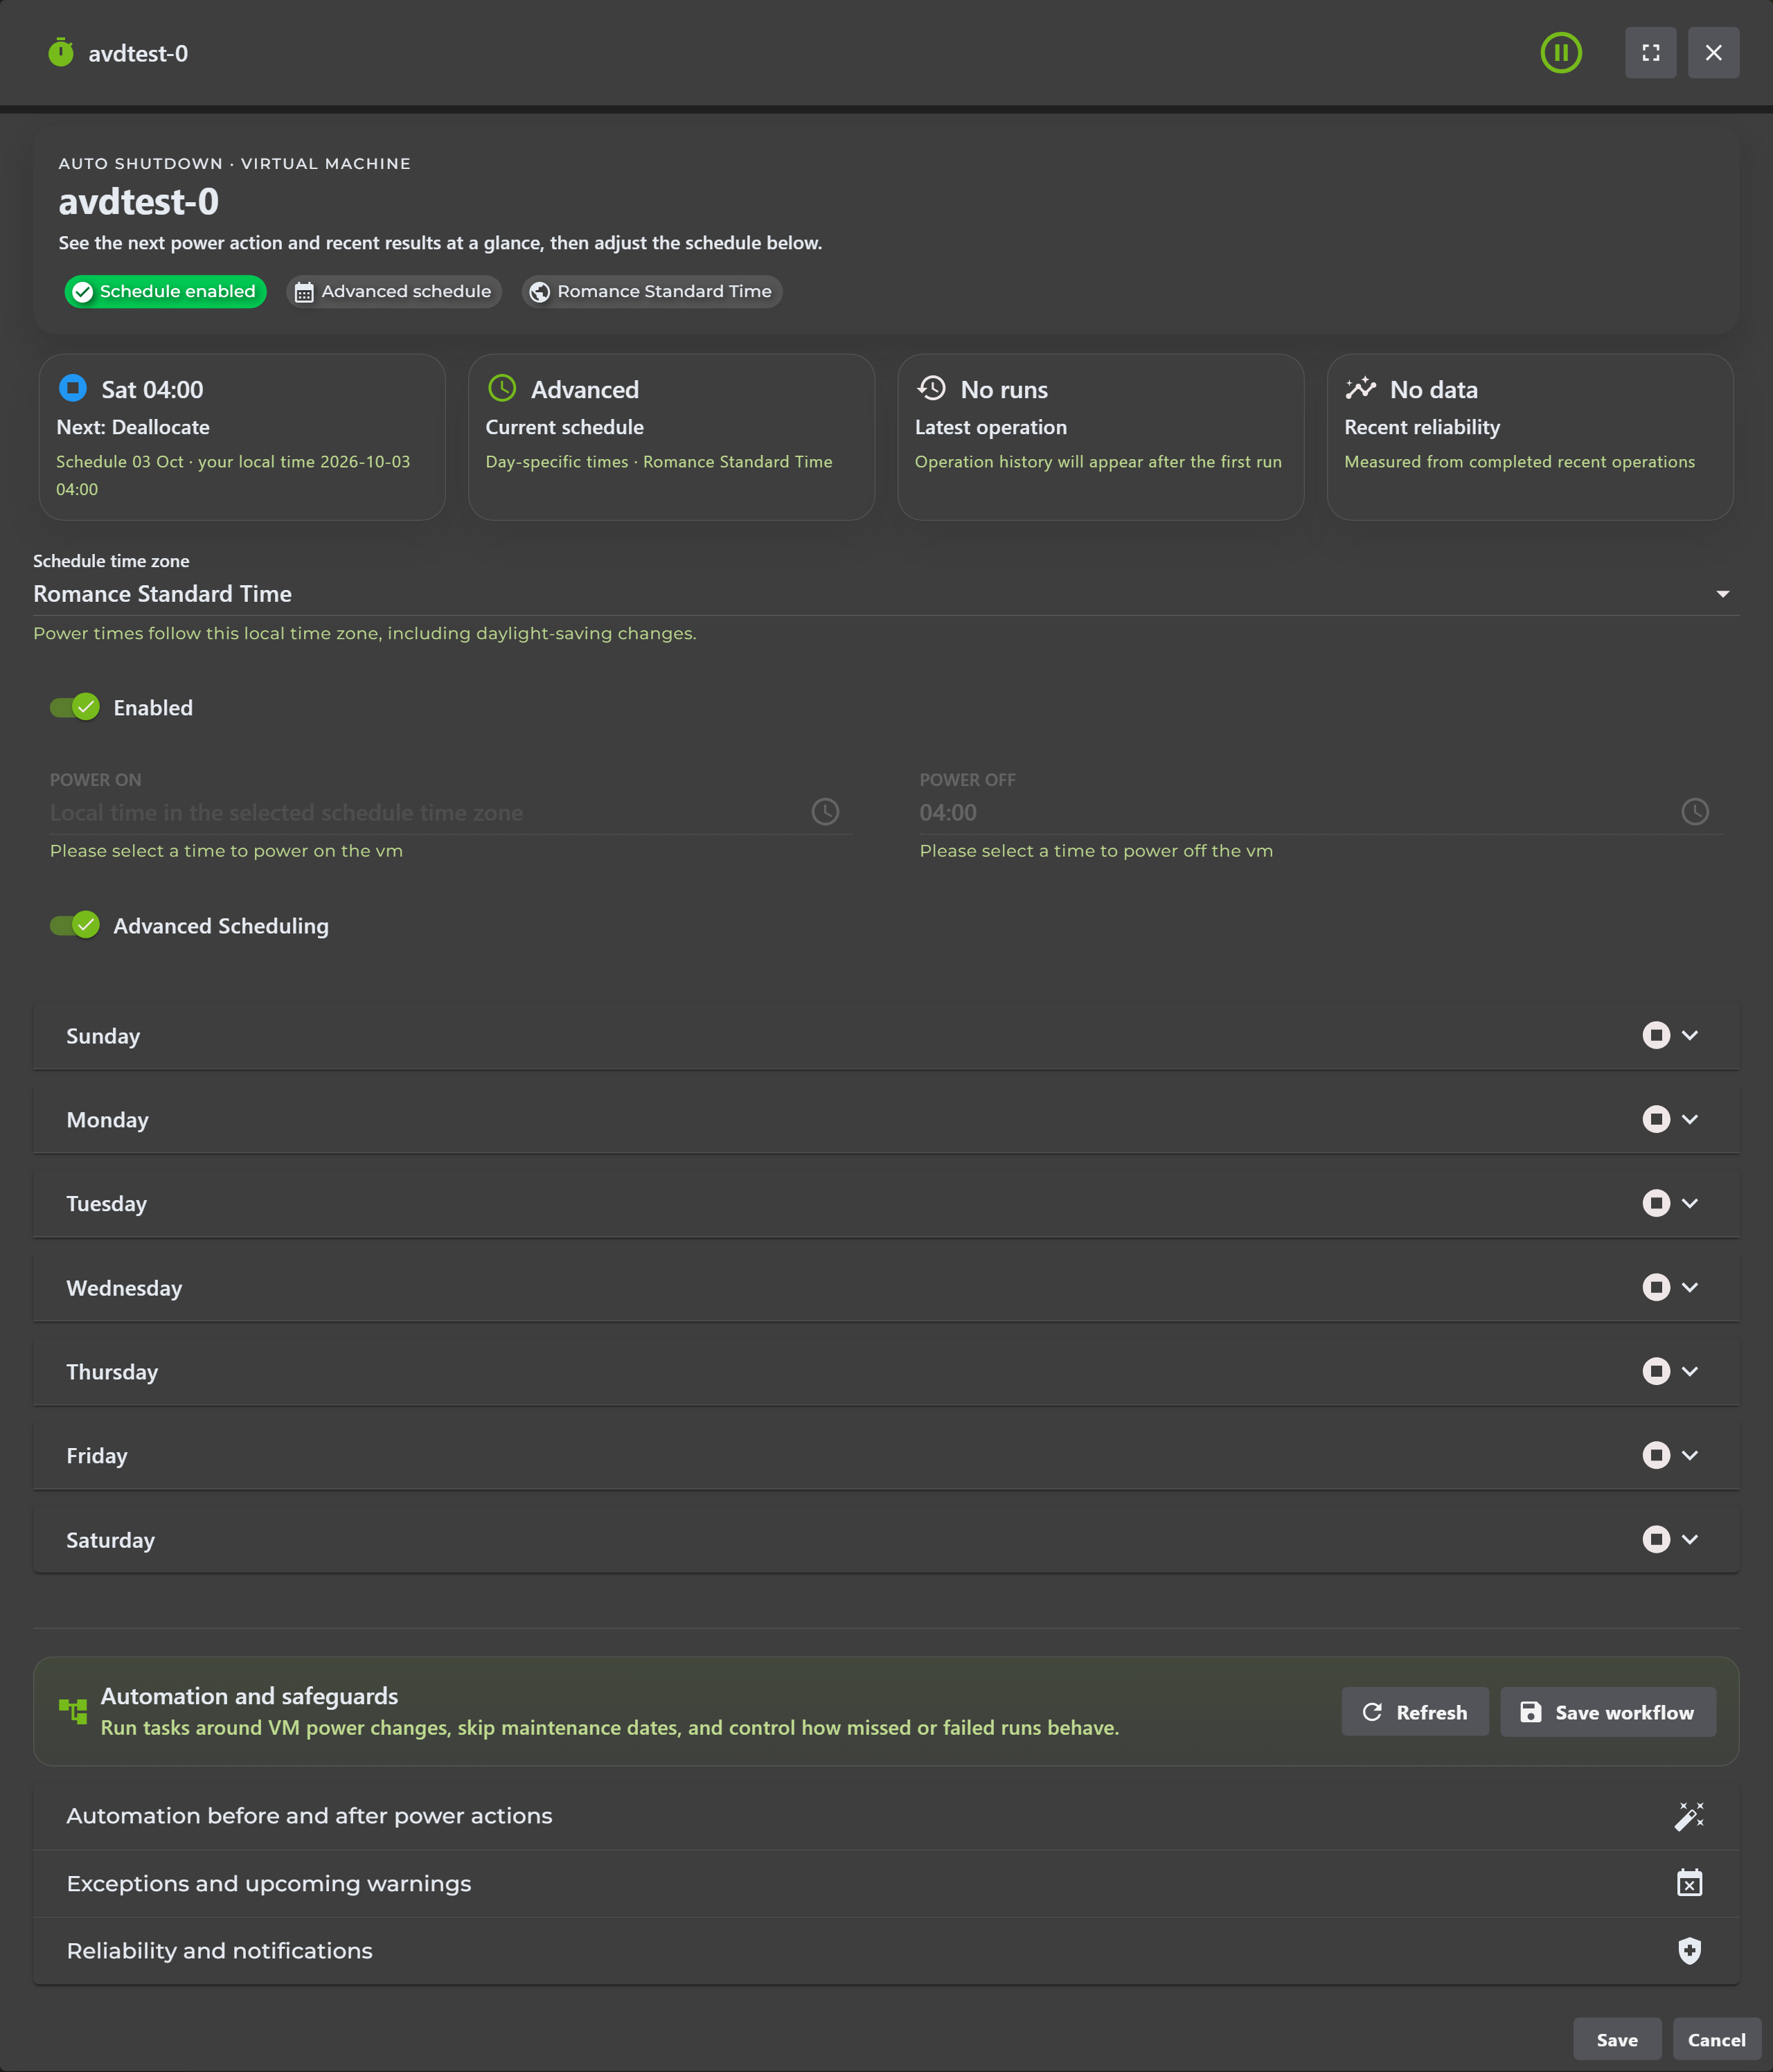Disable the Advanced Scheduling toggle
This screenshot has width=1773, height=2072.
[75, 925]
